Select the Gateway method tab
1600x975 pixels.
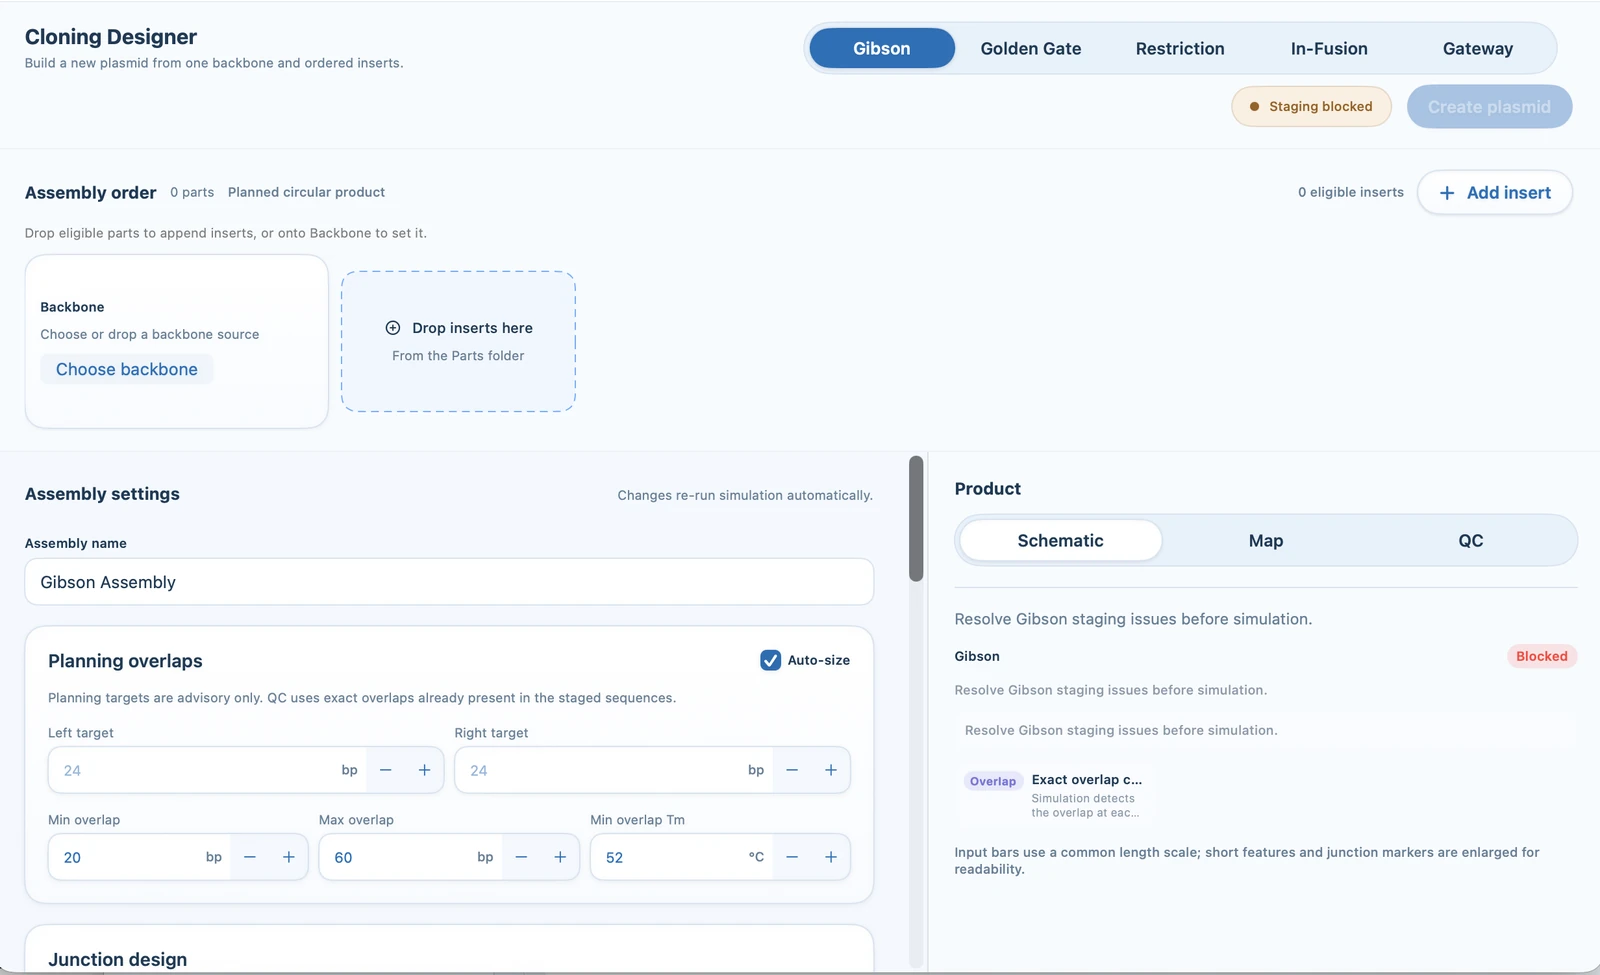point(1478,48)
